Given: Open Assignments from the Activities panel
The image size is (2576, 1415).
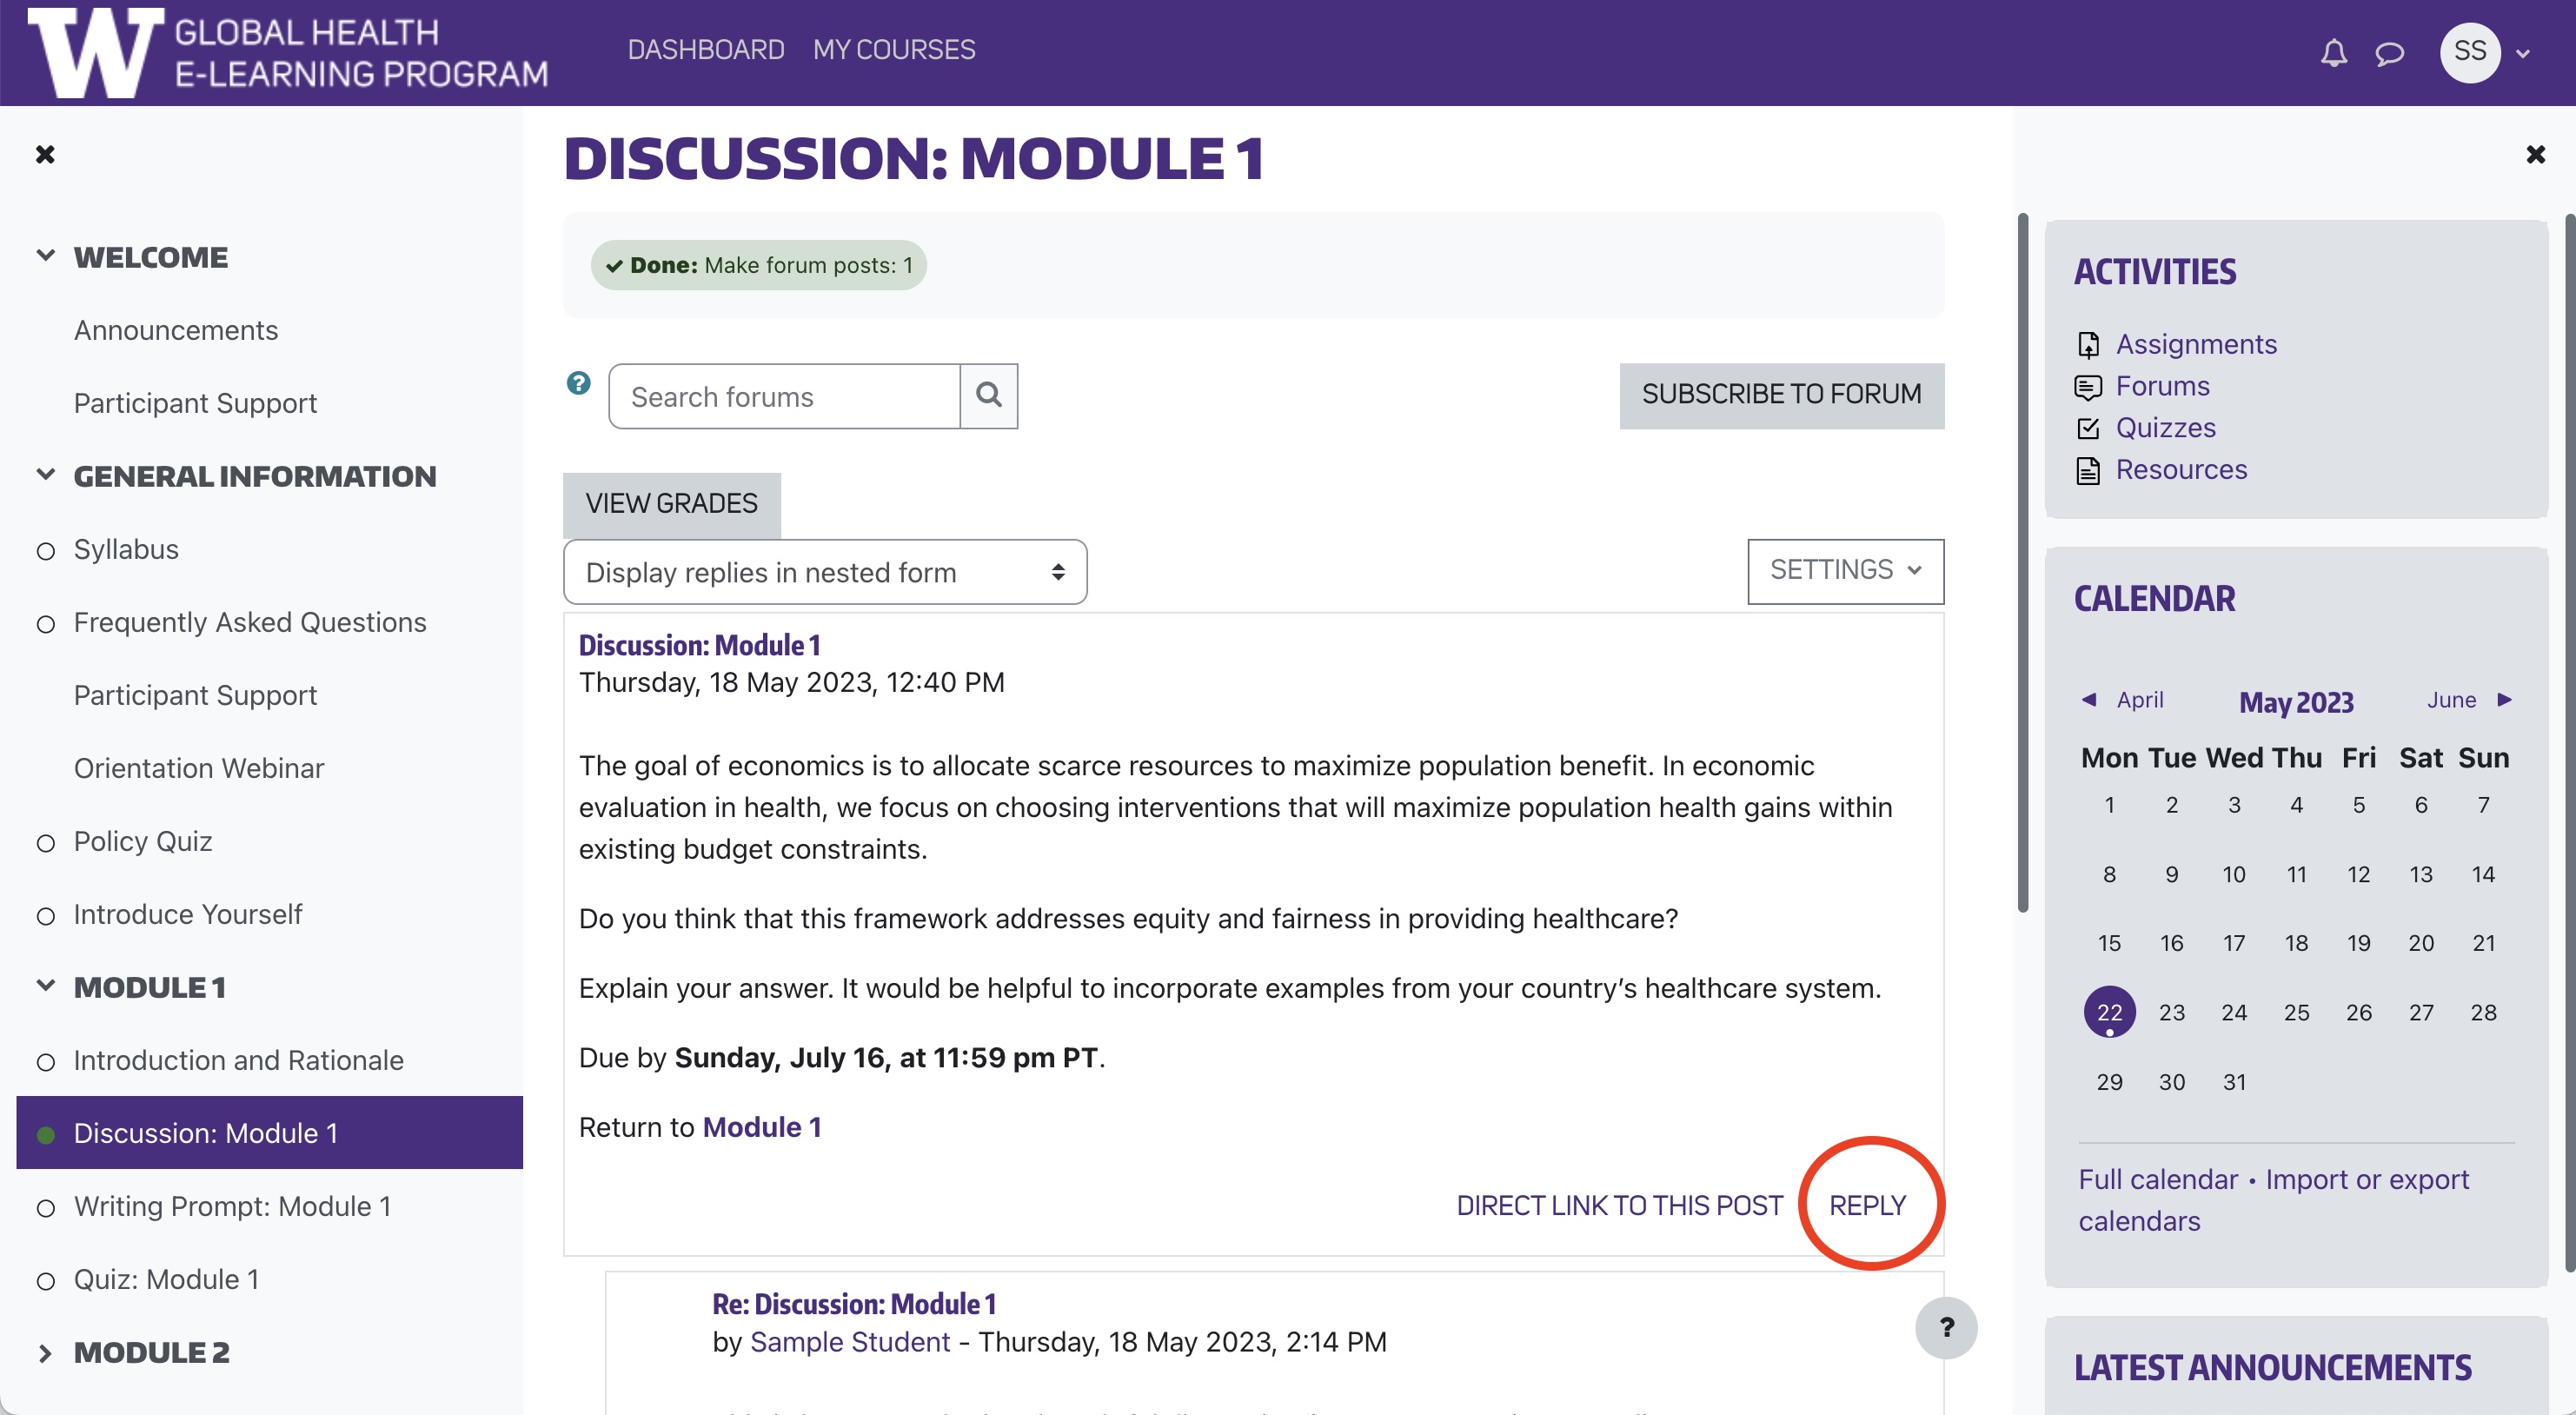Looking at the screenshot, I should click(2197, 344).
